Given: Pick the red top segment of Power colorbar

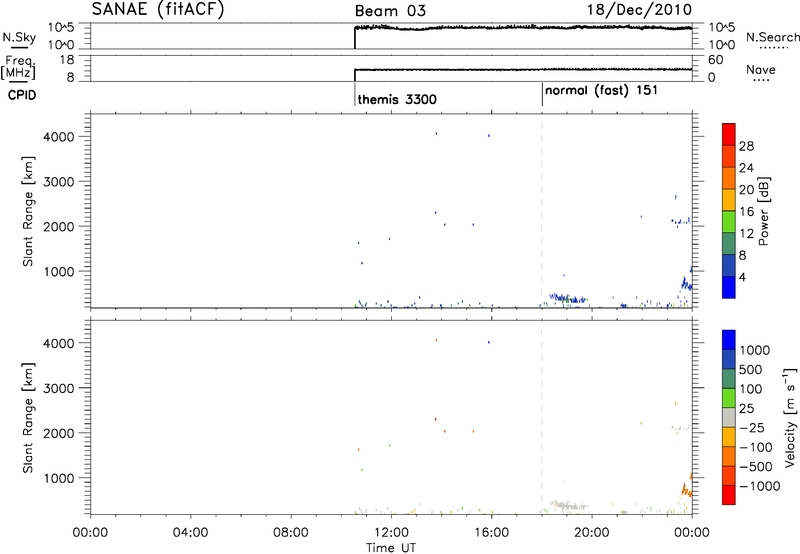Looking at the screenshot, I should [x=729, y=135].
